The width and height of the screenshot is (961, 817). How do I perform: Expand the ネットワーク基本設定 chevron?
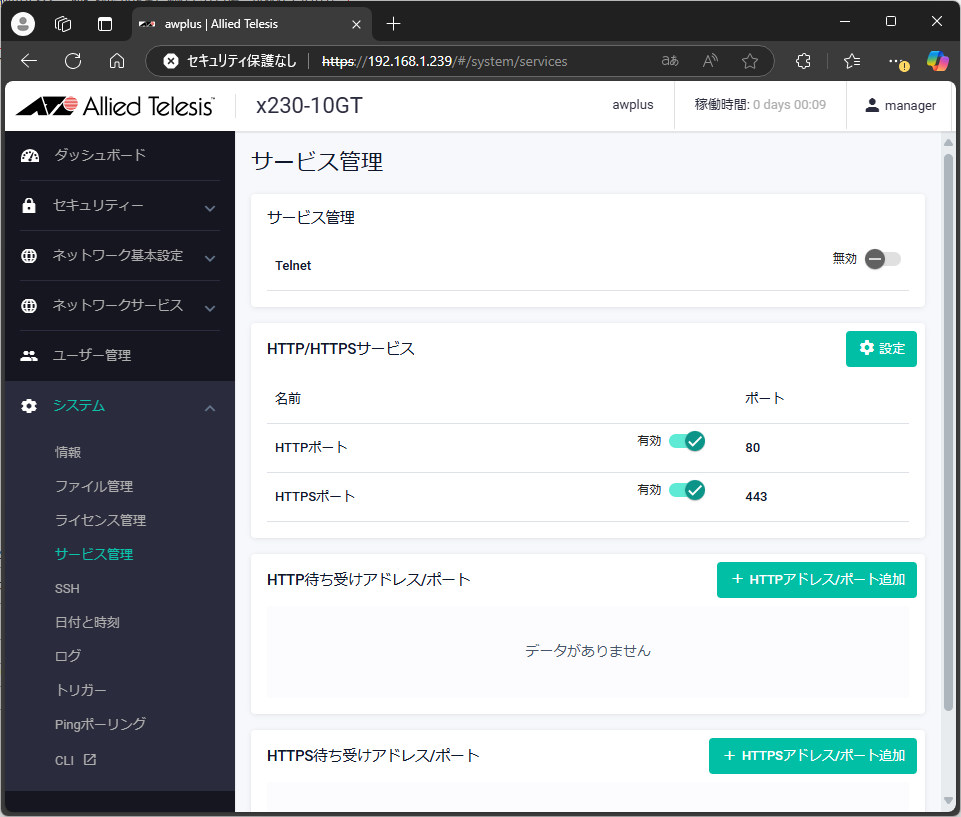[210, 257]
